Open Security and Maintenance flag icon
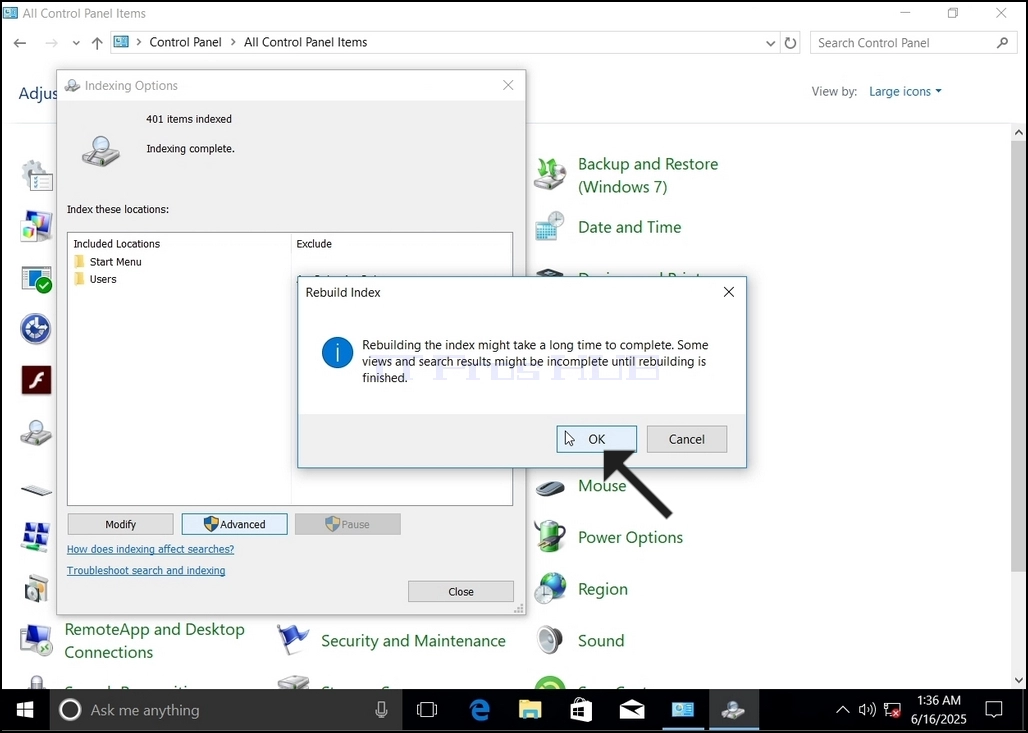1028x733 pixels. (x=292, y=640)
